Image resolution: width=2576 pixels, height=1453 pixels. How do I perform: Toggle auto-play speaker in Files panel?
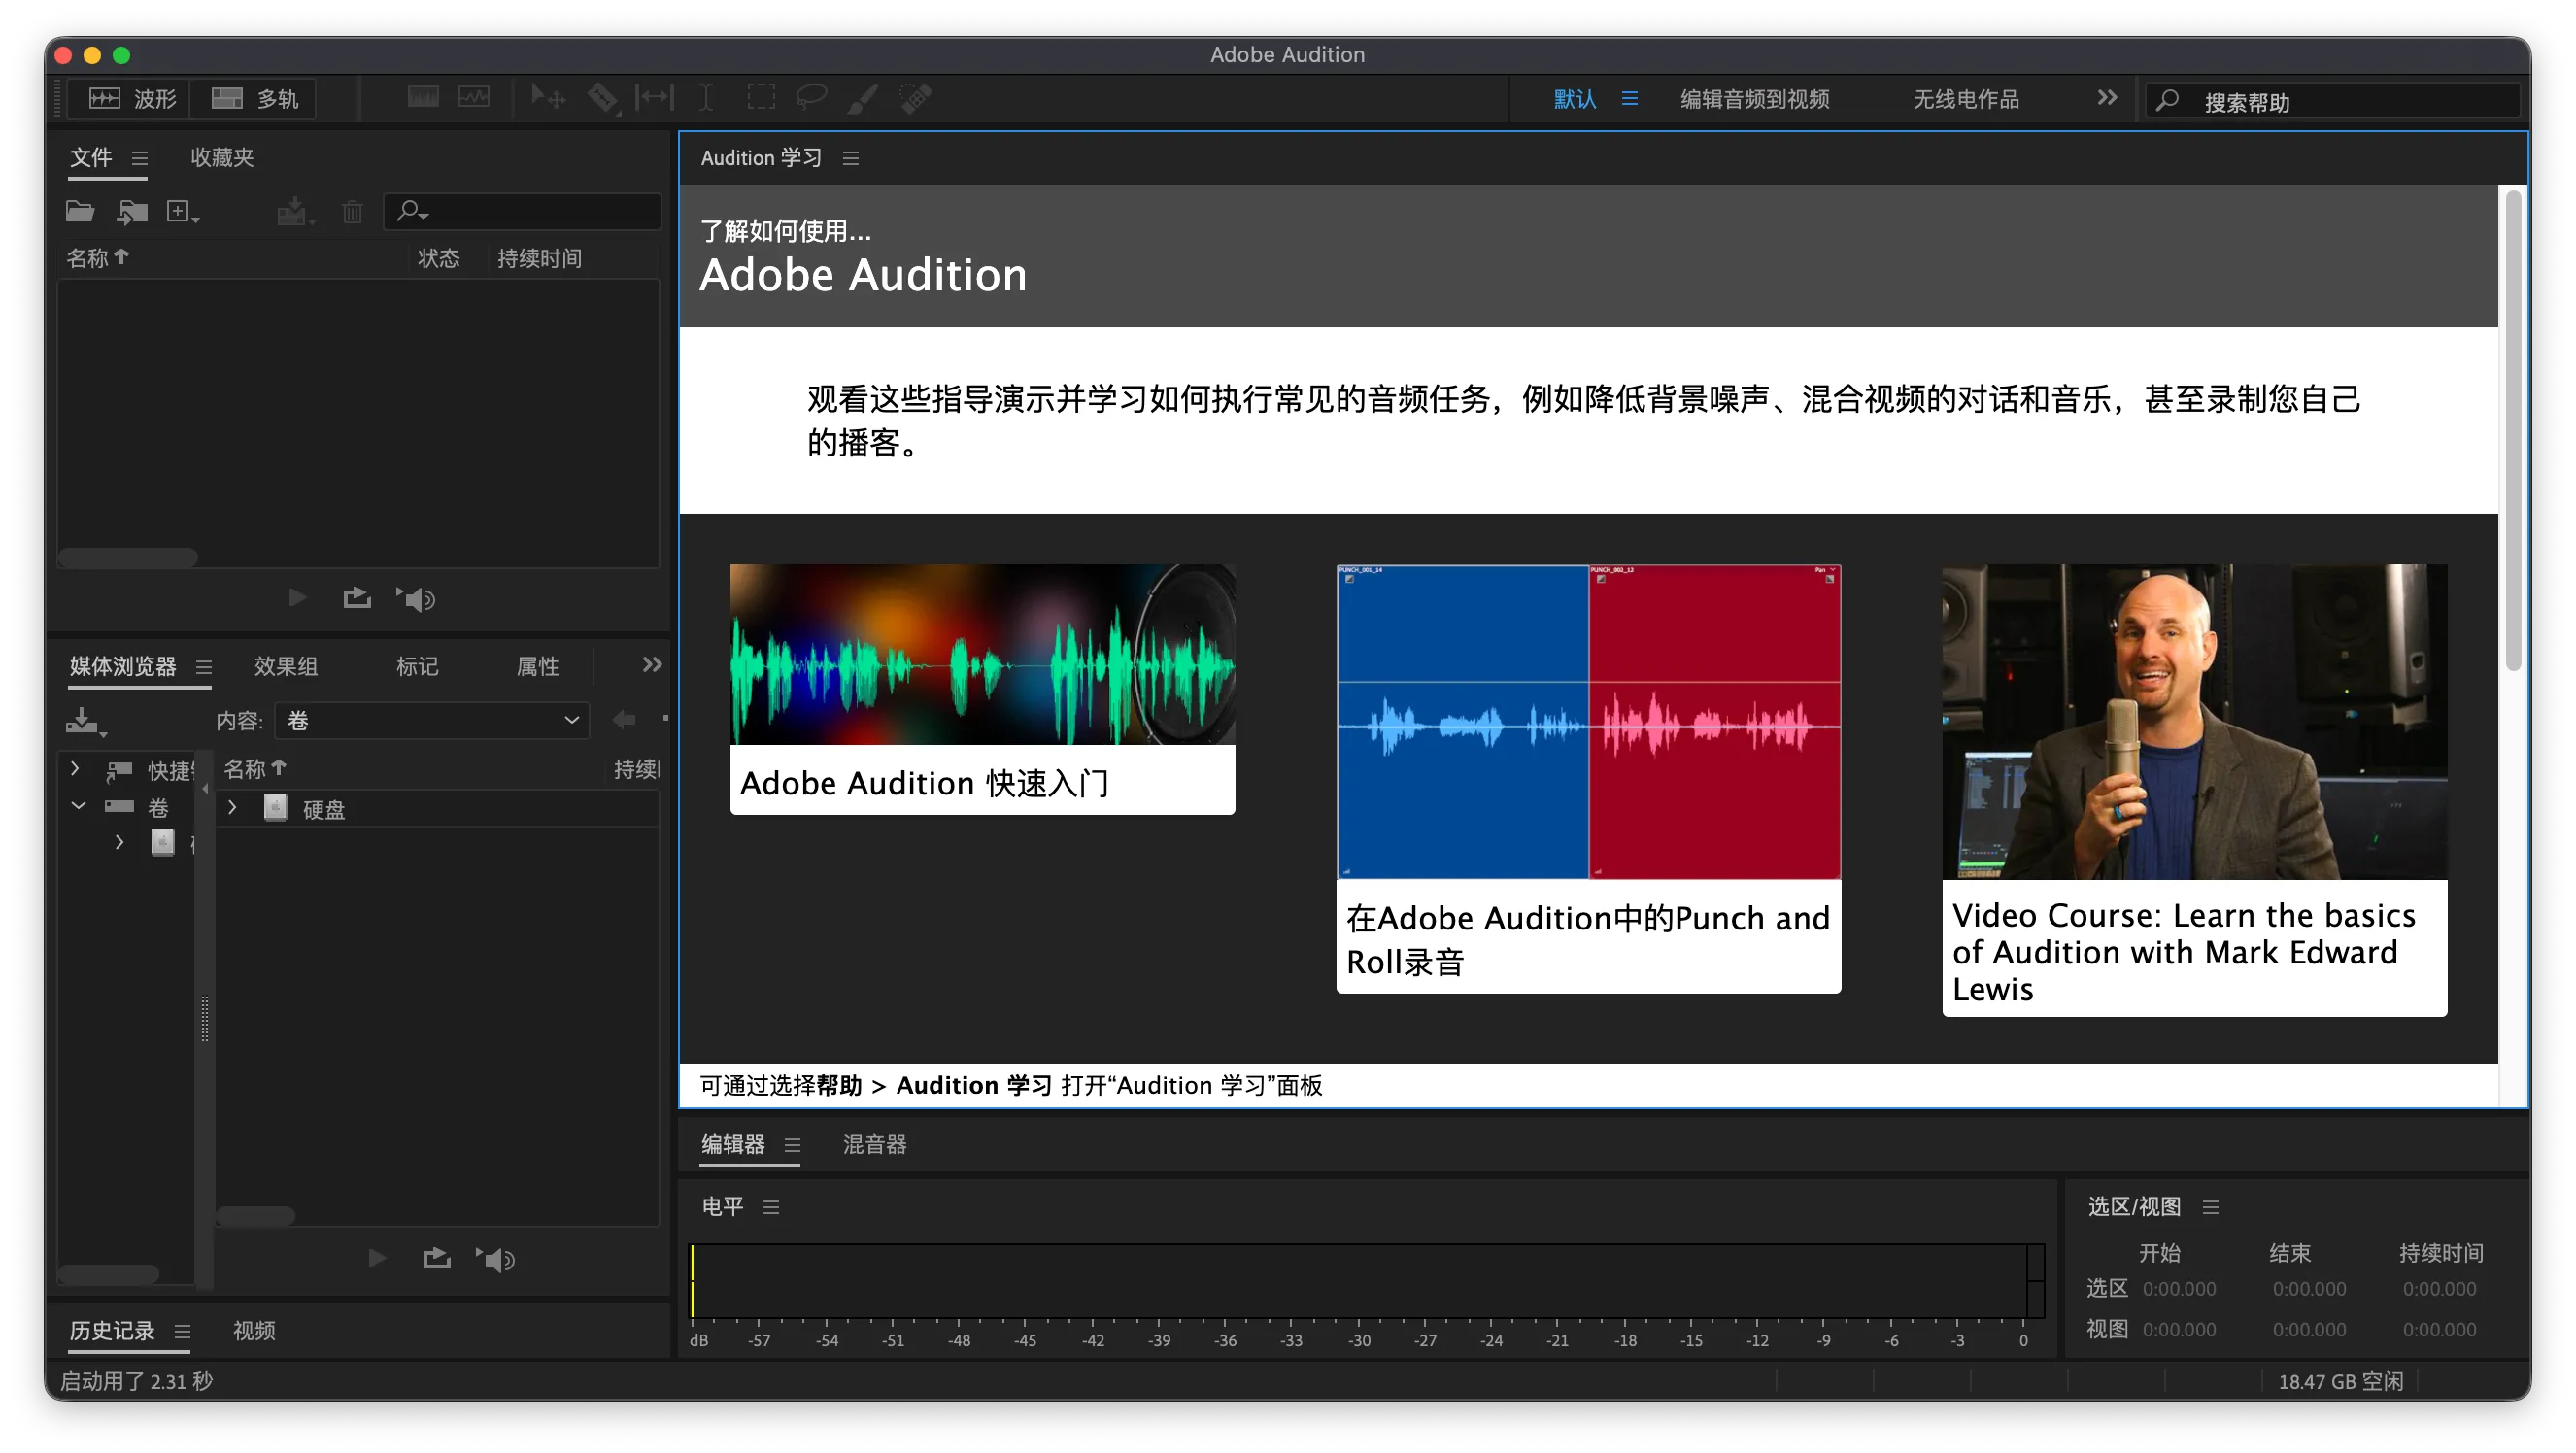(416, 598)
